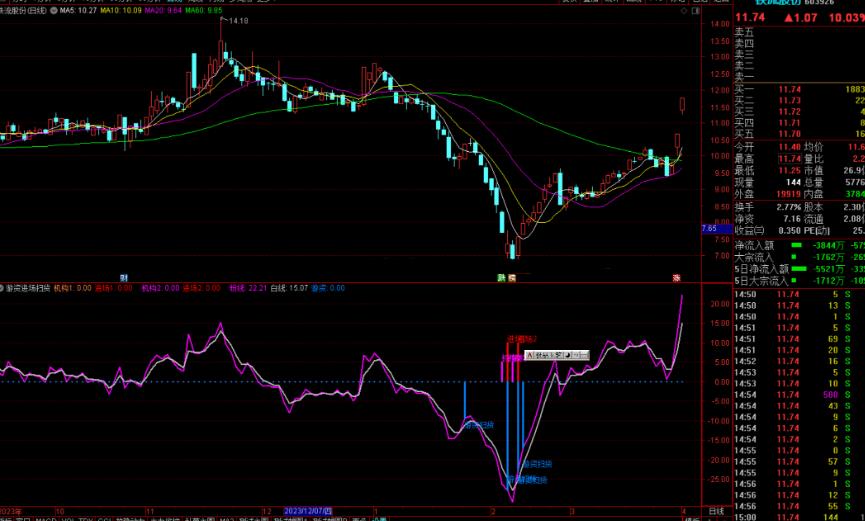This screenshot has width=865, height=521.
Task: Click the half-moon icon on floating input bar
Action: point(568,355)
